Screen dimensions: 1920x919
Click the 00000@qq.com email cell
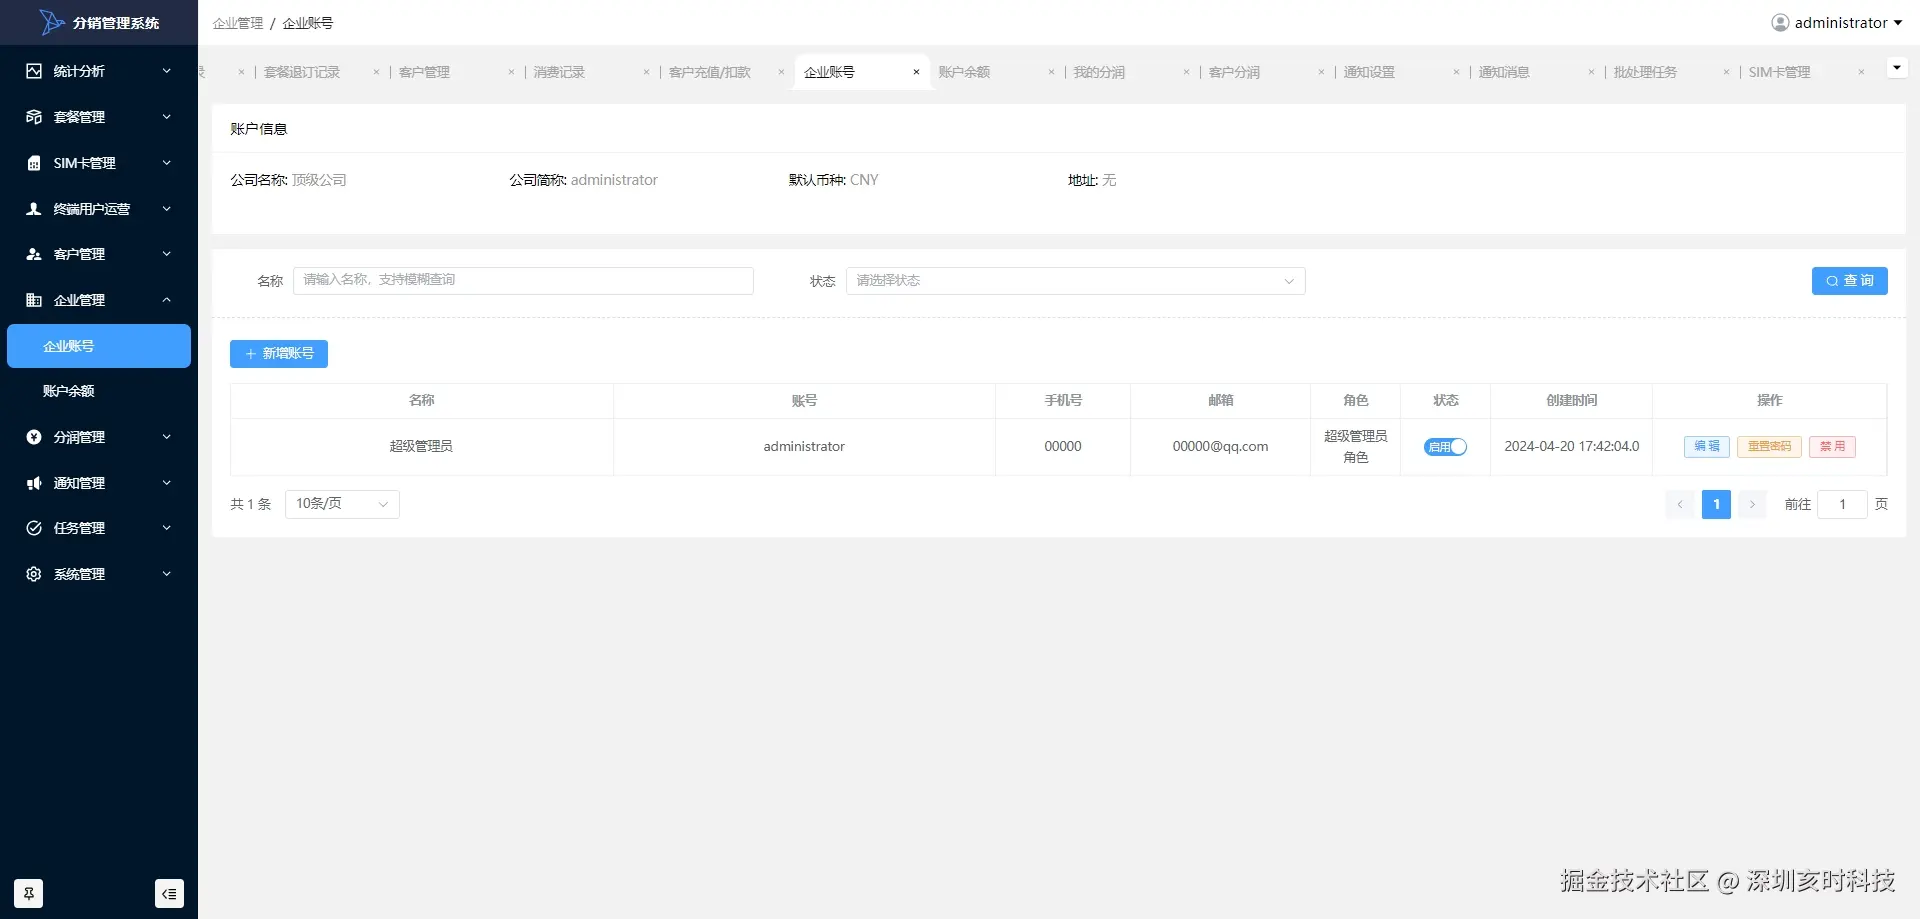point(1220,447)
